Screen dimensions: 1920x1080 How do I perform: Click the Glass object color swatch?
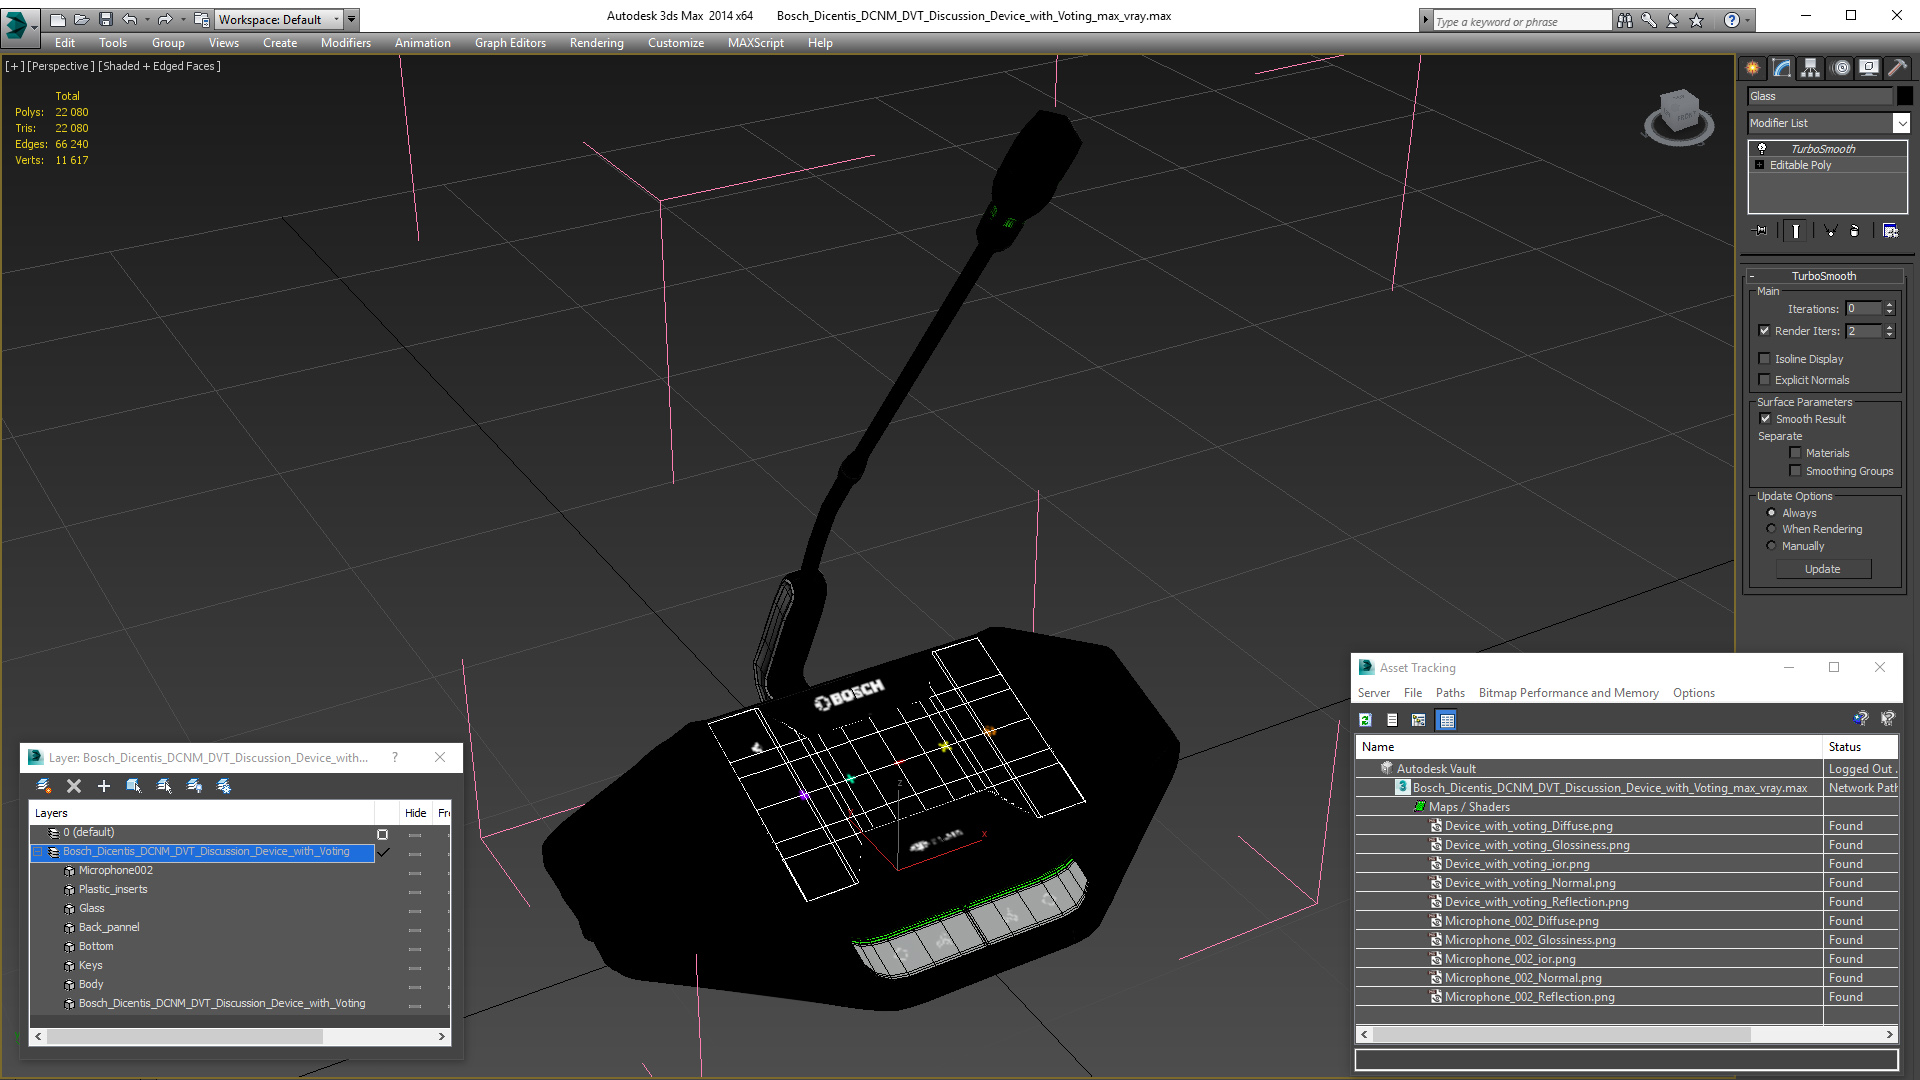click(1905, 96)
